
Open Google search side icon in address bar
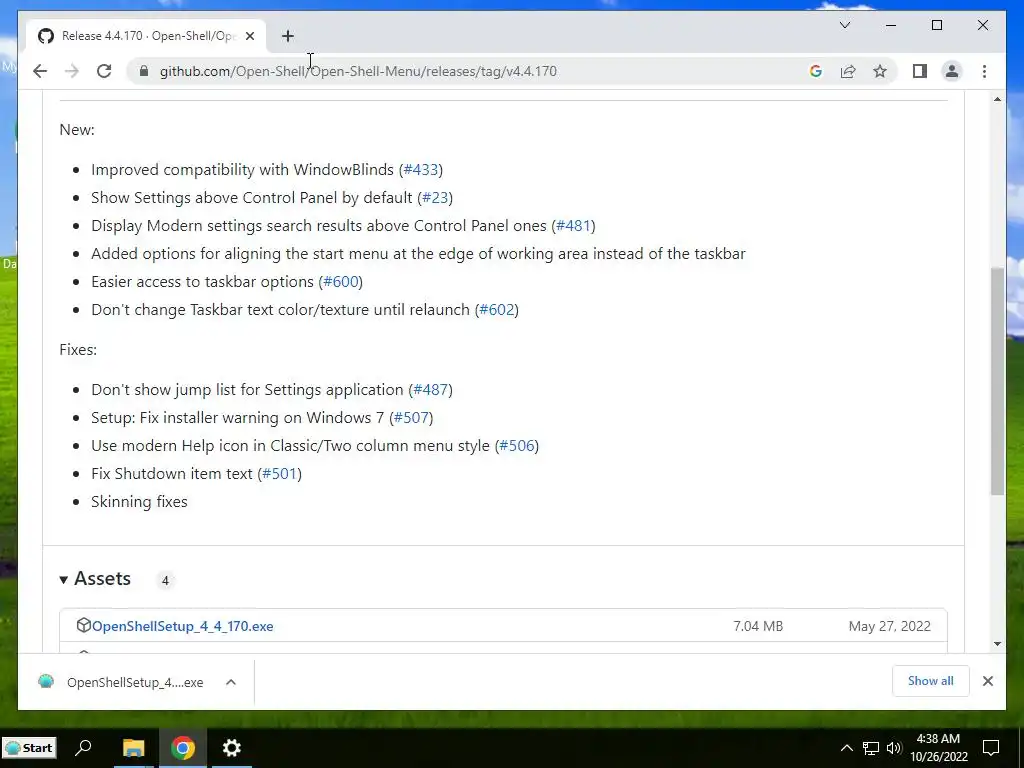(x=816, y=71)
